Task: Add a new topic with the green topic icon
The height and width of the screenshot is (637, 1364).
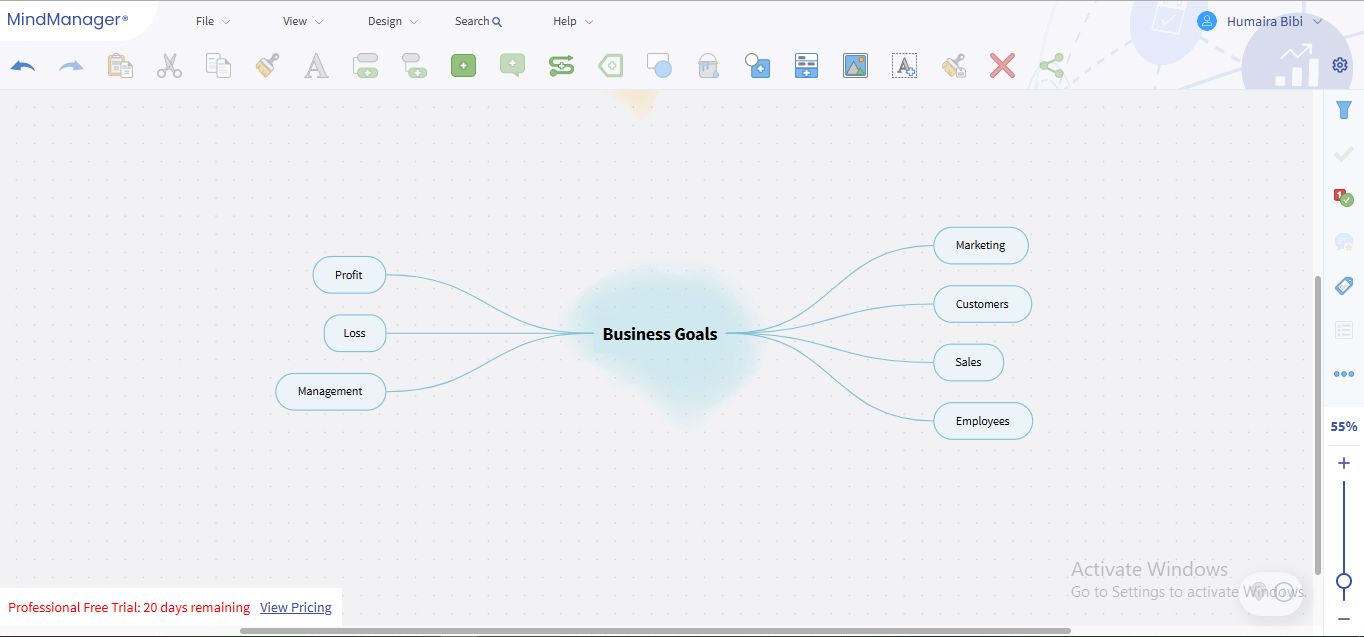Action: click(x=463, y=65)
